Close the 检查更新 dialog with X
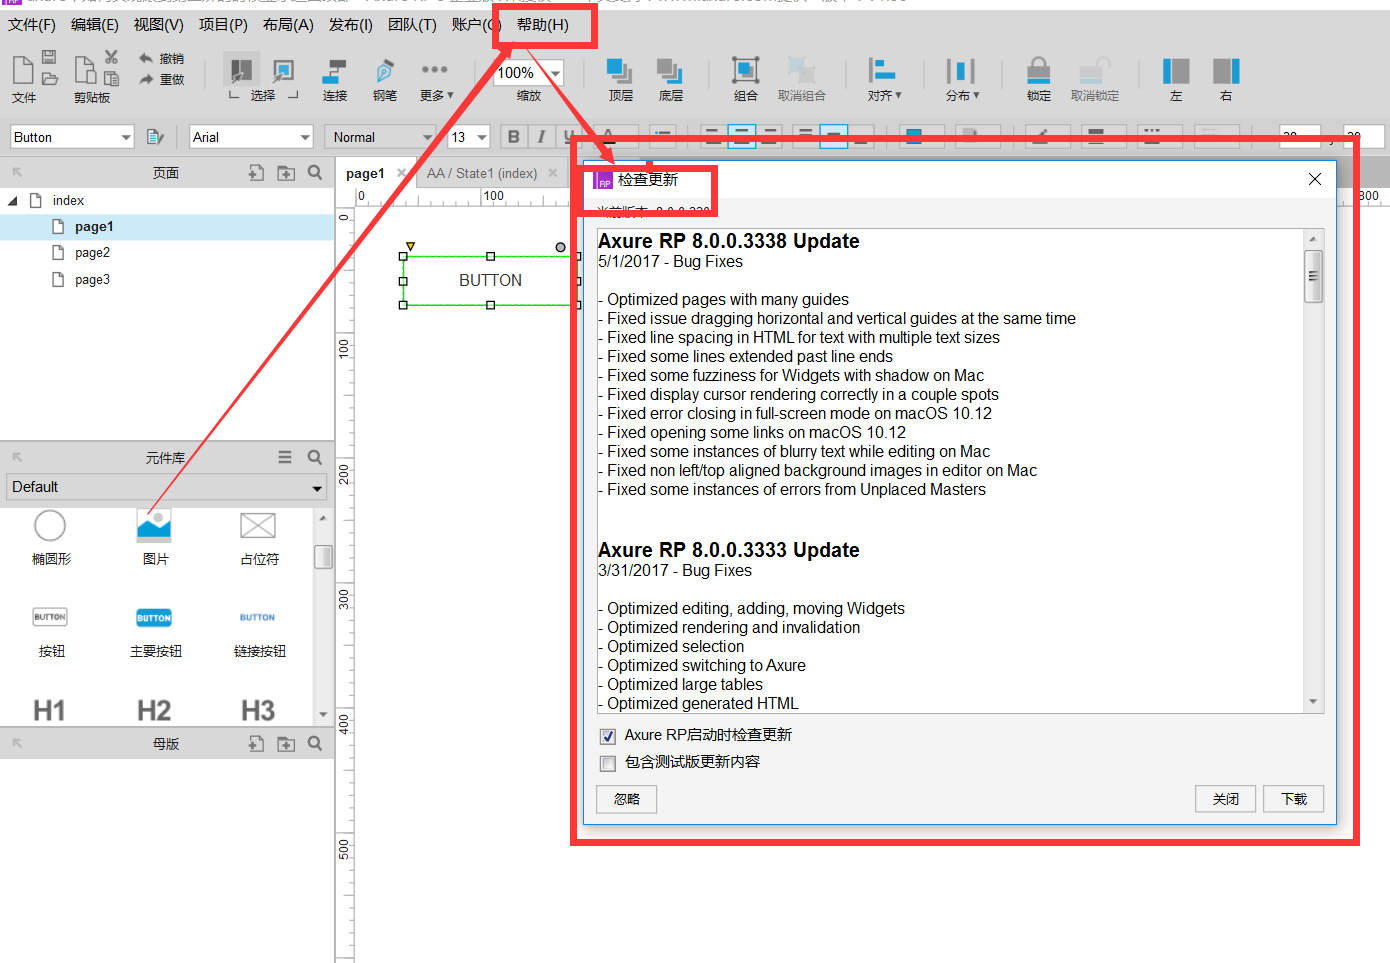 pyautogui.click(x=1315, y=179)
